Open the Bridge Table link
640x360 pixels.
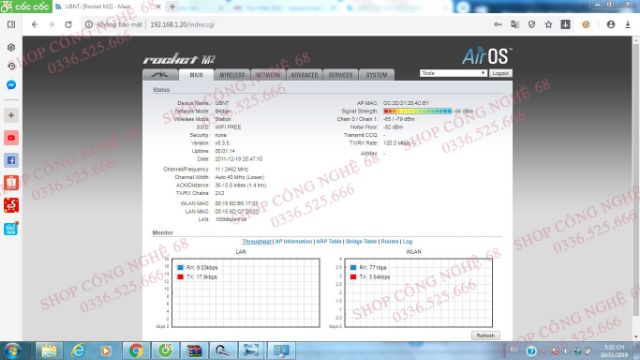pos(361,242)
